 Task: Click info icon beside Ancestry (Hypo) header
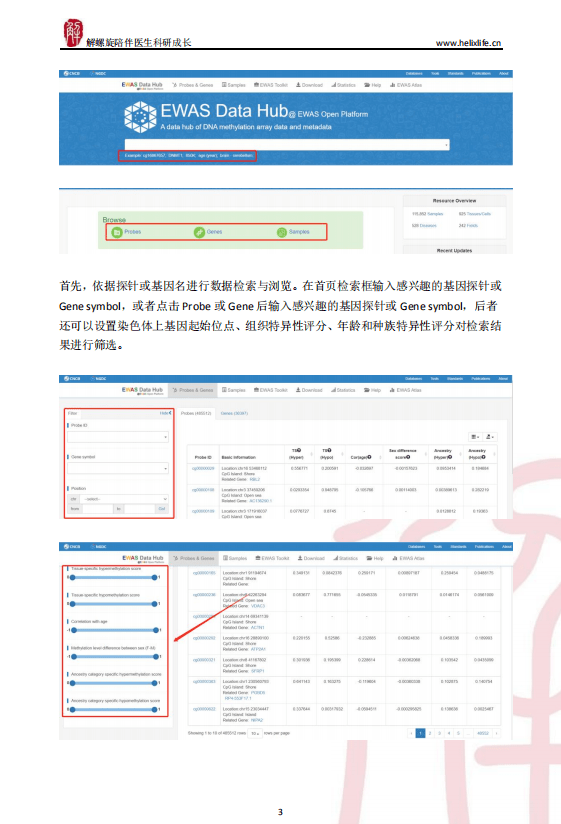pyautogui.click(x=484, y=457)
